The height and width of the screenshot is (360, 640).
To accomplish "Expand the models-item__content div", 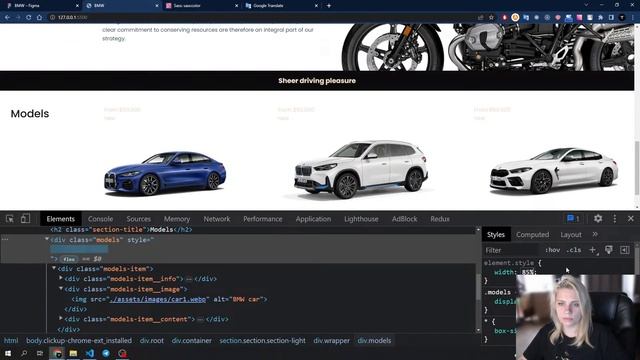I will [61, 319].
